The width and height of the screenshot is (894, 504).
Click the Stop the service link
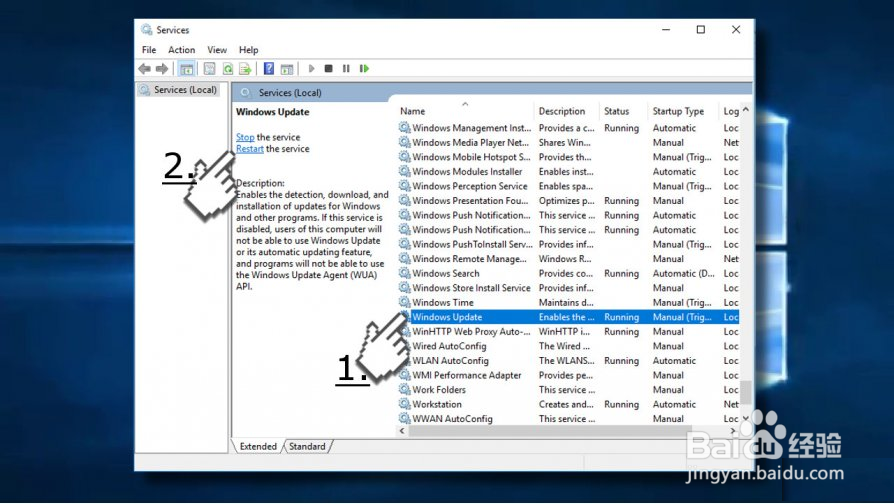245,137
